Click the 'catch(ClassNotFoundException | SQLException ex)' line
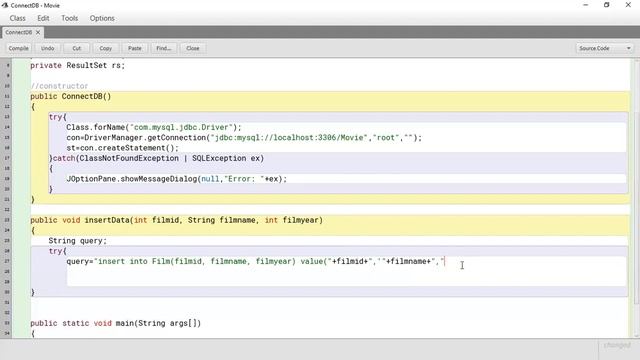Image resolution: width=640 pixels, height=360 pixels. tap(156, 158)
